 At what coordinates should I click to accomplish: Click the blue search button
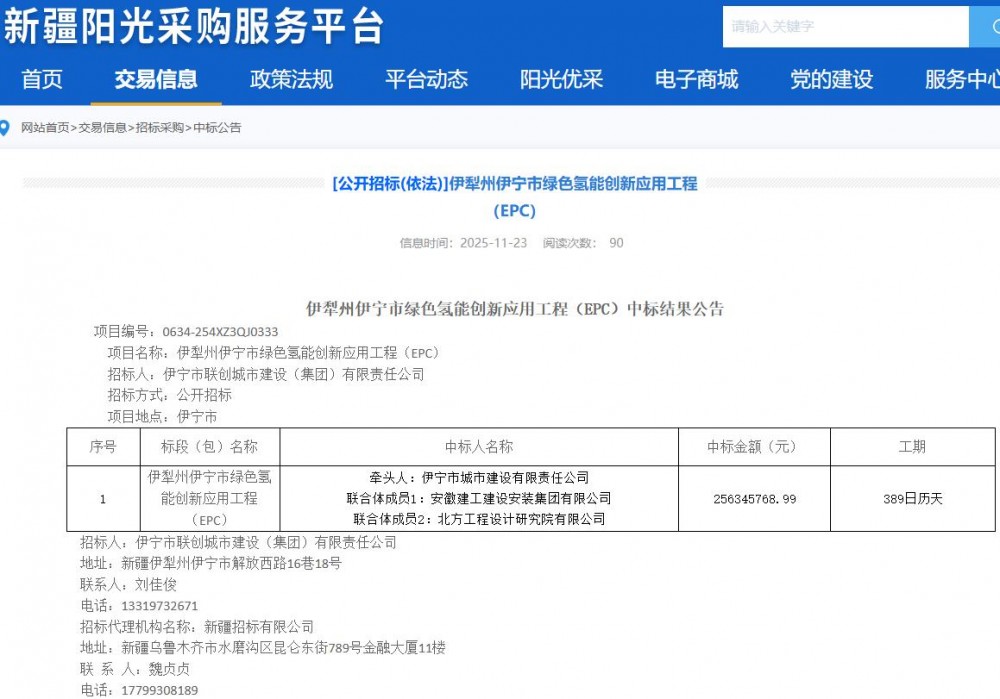pos(984,27)
